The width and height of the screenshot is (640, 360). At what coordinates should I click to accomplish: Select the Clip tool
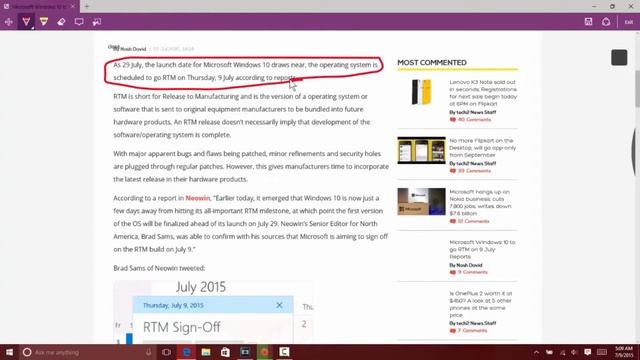(97, 22)
